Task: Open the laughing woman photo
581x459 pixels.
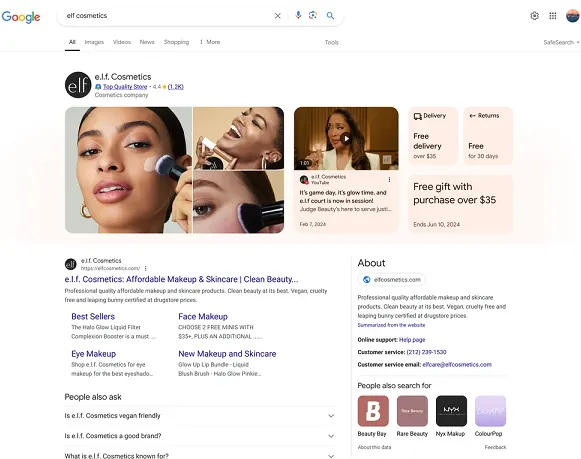Action: coord(239,138)
